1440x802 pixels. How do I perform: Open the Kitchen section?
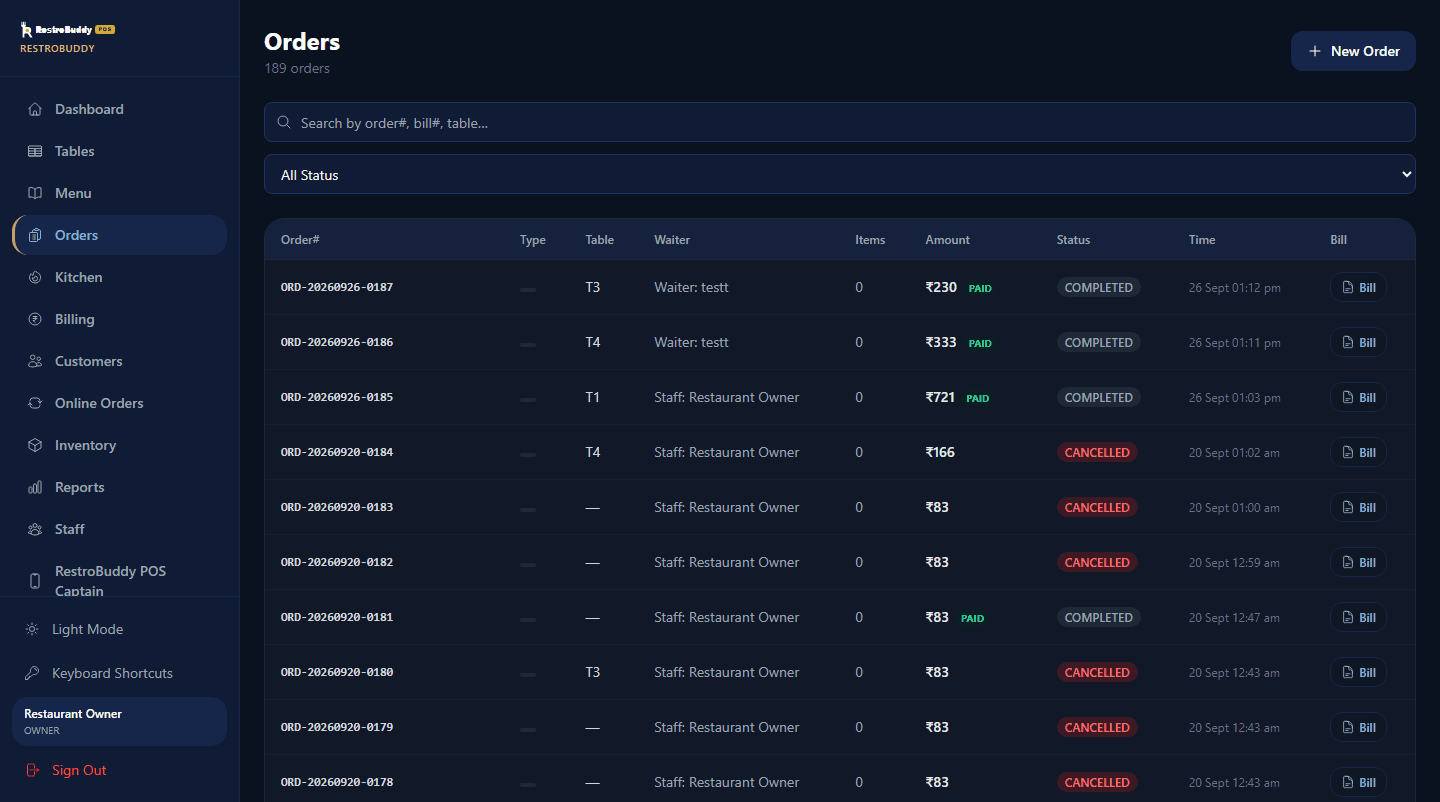tap(119, 277)
